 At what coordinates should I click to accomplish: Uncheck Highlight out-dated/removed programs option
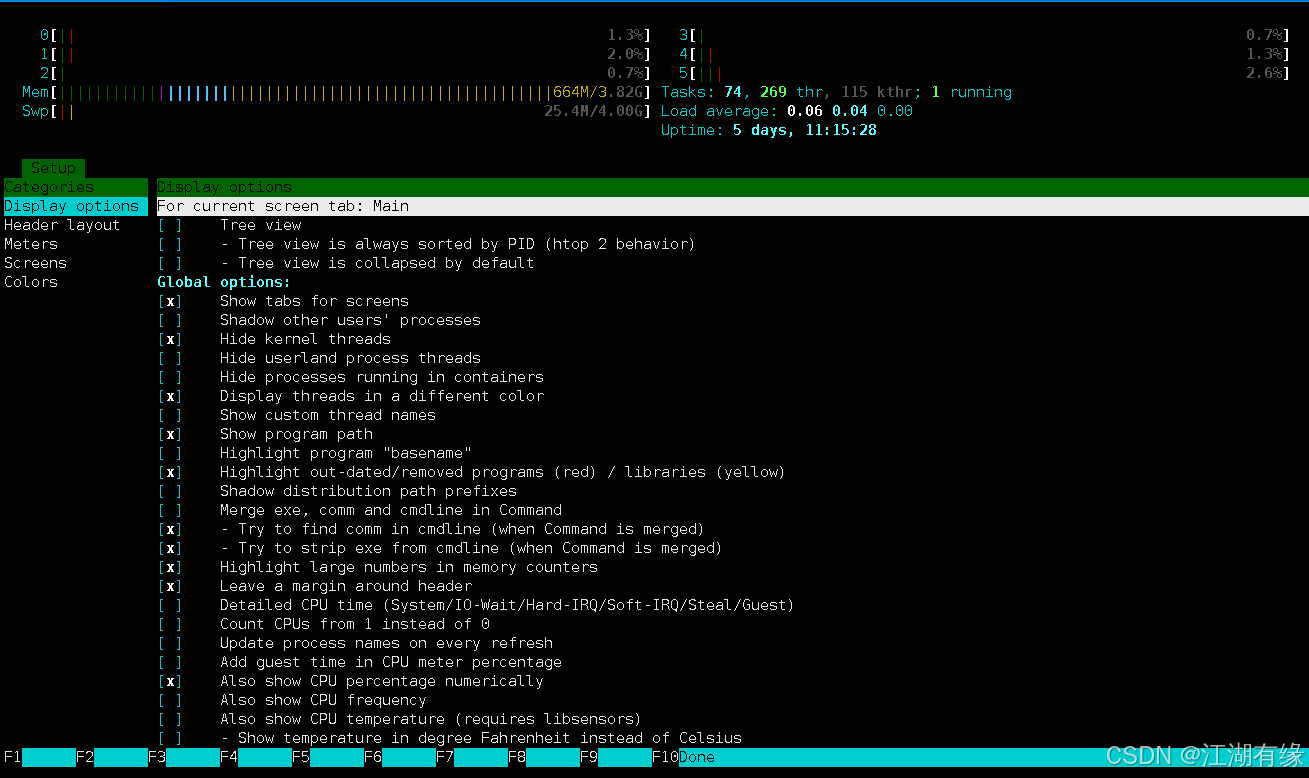170,472
